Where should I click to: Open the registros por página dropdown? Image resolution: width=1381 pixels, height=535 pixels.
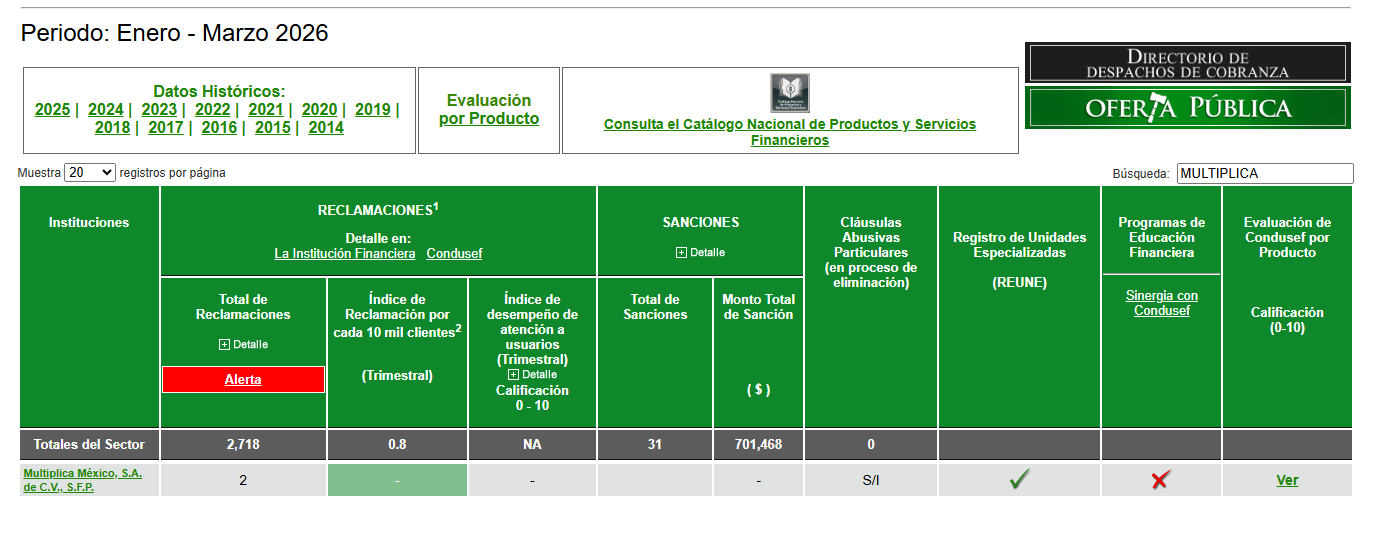pyautogui.click(x=90, y=173)
